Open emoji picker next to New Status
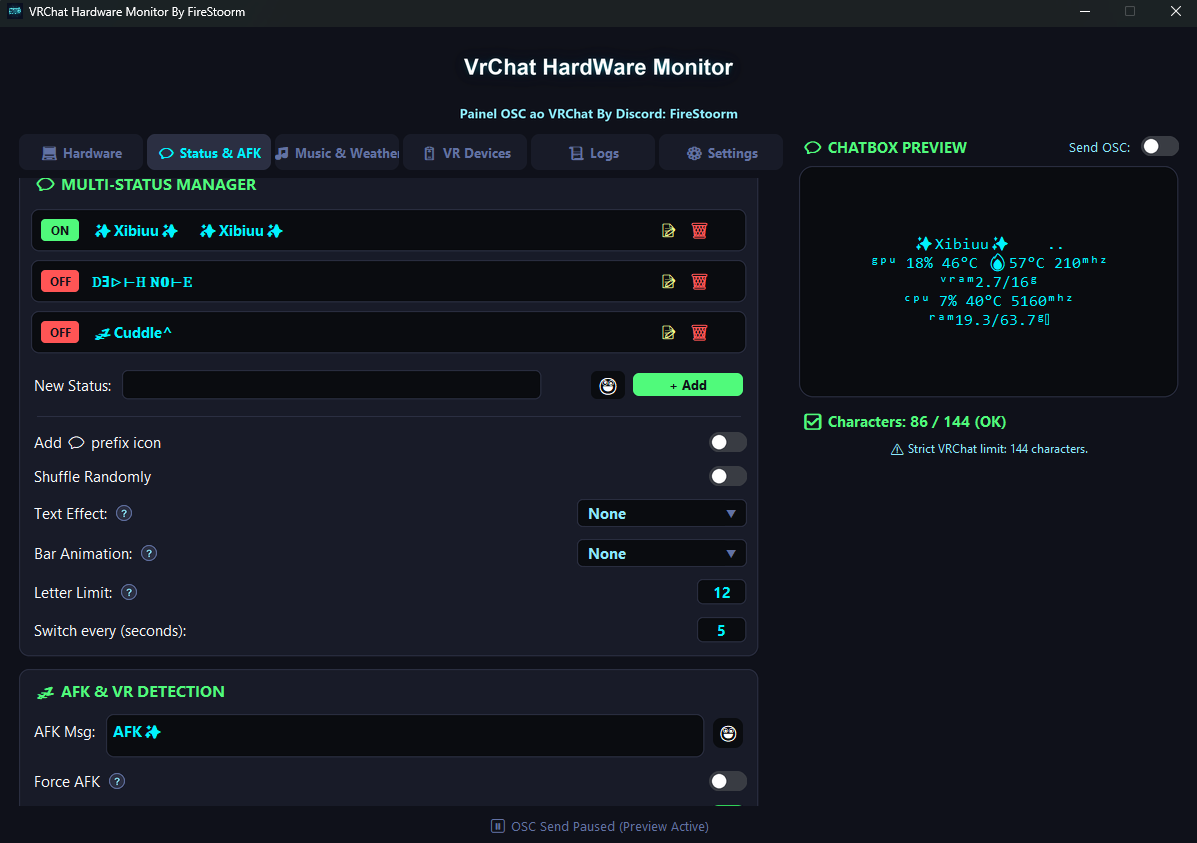Screen dimensions: 1197x843 (608, 386)
